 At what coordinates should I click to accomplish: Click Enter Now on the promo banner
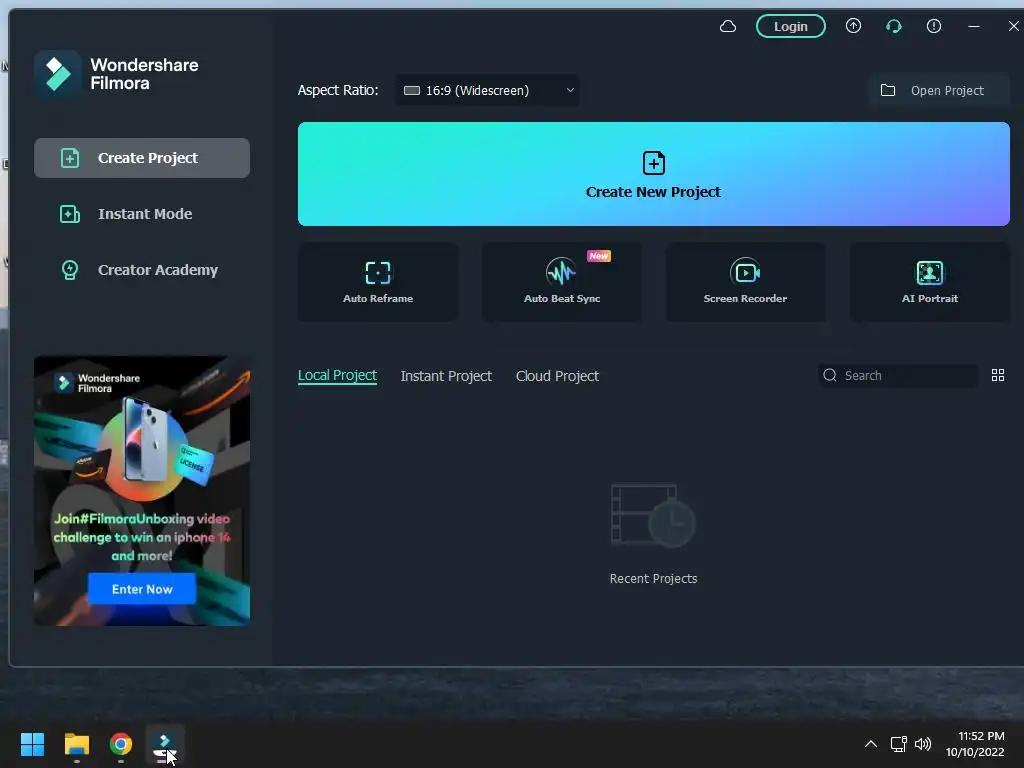coord(142,588)
